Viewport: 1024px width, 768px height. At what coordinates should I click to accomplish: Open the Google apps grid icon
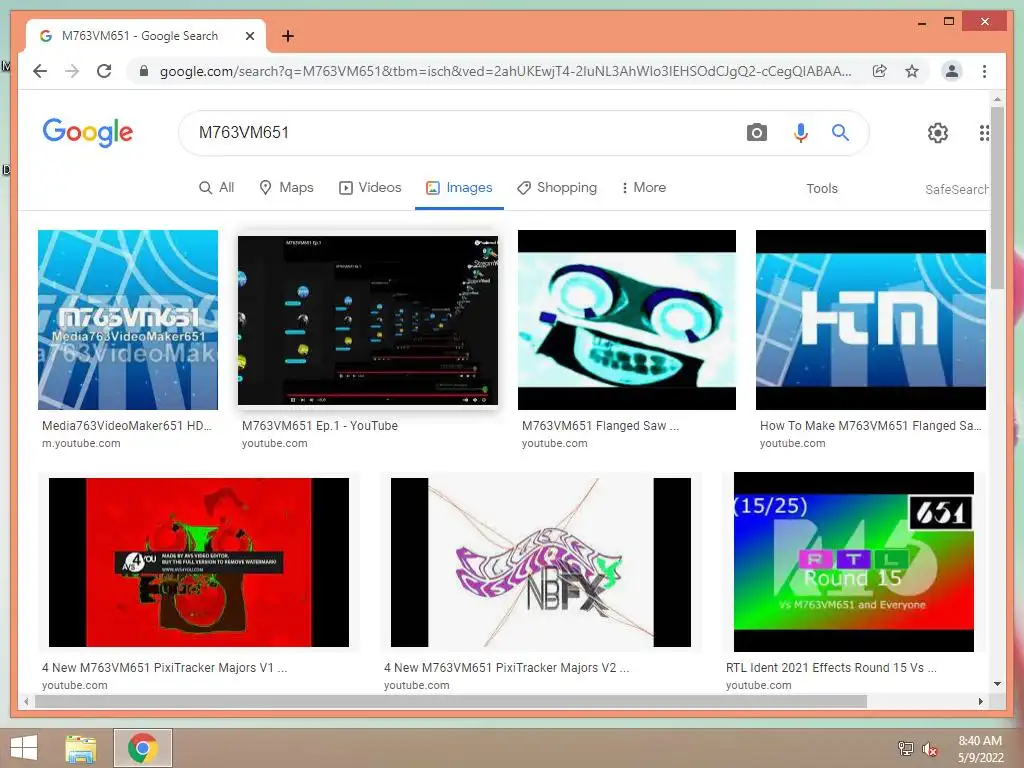(x=984, y=133)
